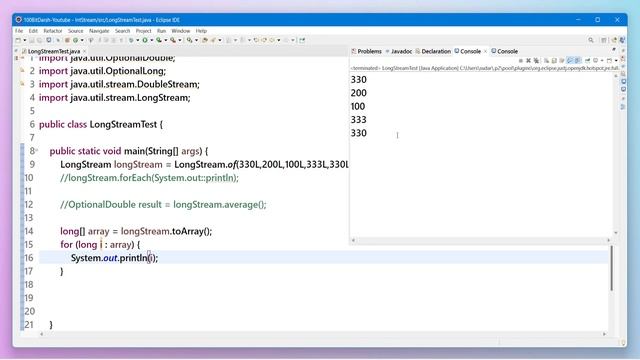
Task: Click the Clear Console icon
Action: pos(547,60)
